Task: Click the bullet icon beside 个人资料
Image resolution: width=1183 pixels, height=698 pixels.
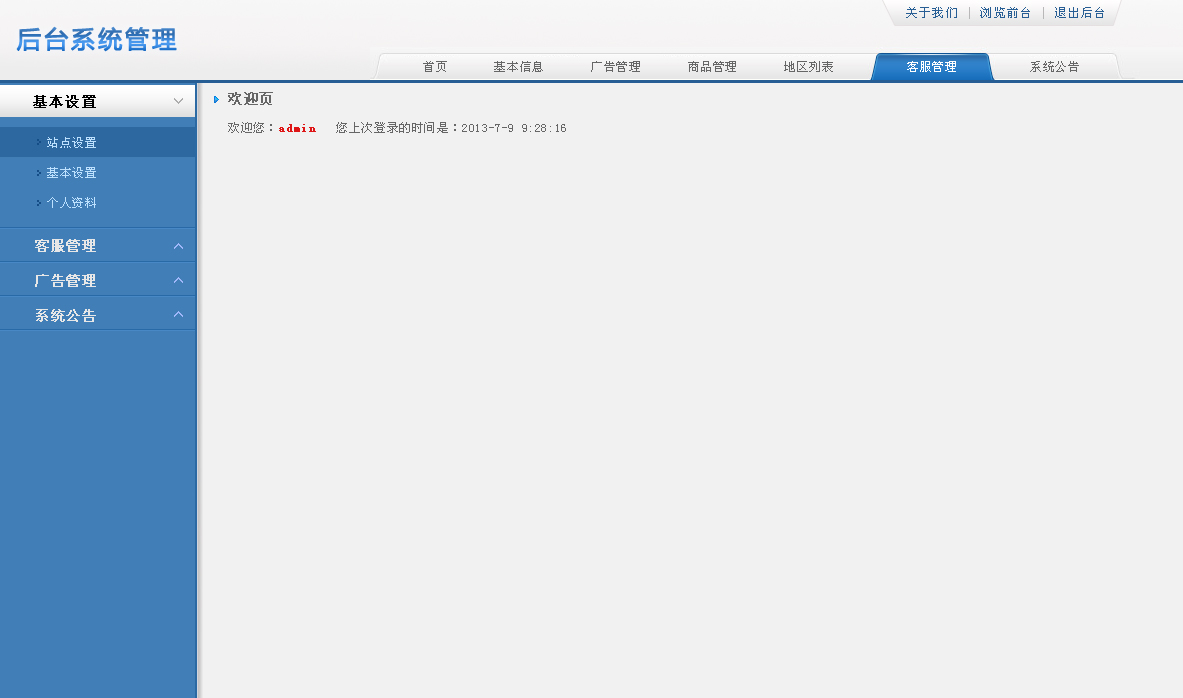Action: 38,202
